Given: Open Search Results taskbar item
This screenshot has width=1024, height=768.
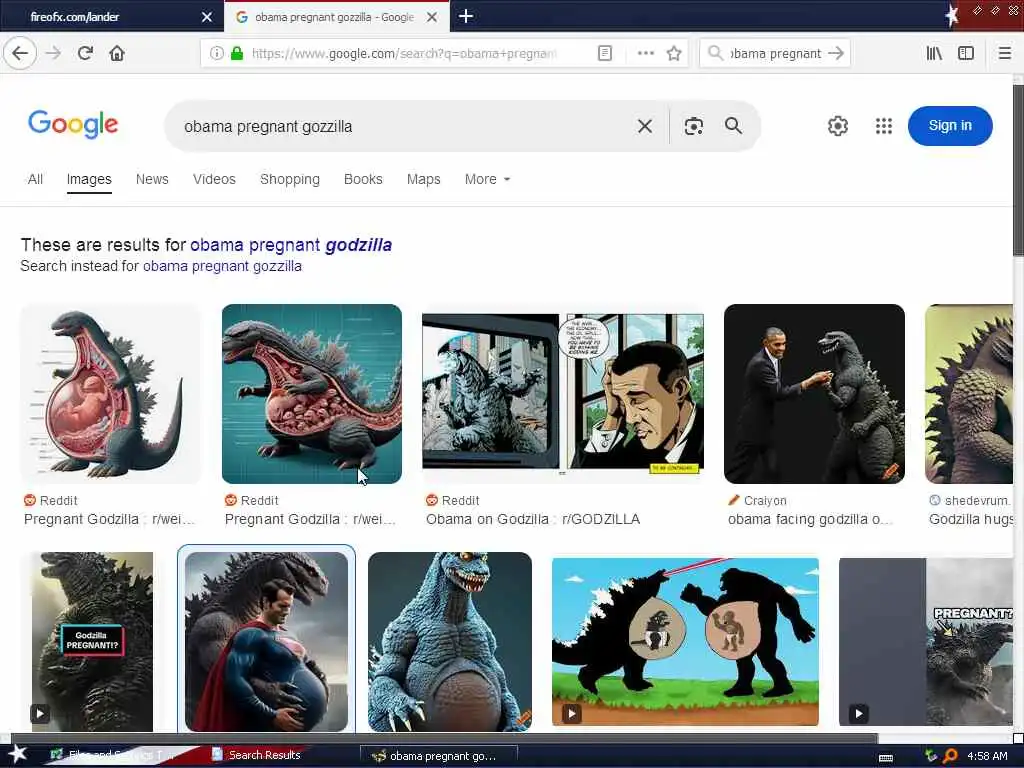Looking at the screenshot, I should (257, 755).
